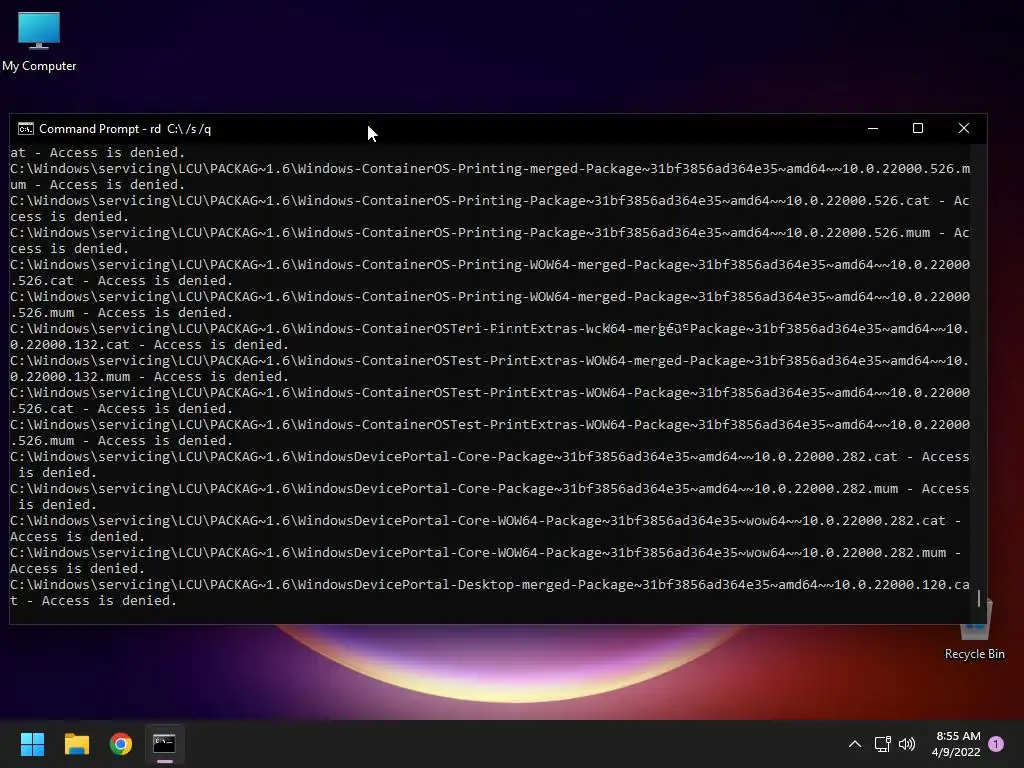Image resolution: width=1024 pixels, height=768 pixels.
Task: Click the first 'at - Access is denied.' line
Action: coord(97,153)
